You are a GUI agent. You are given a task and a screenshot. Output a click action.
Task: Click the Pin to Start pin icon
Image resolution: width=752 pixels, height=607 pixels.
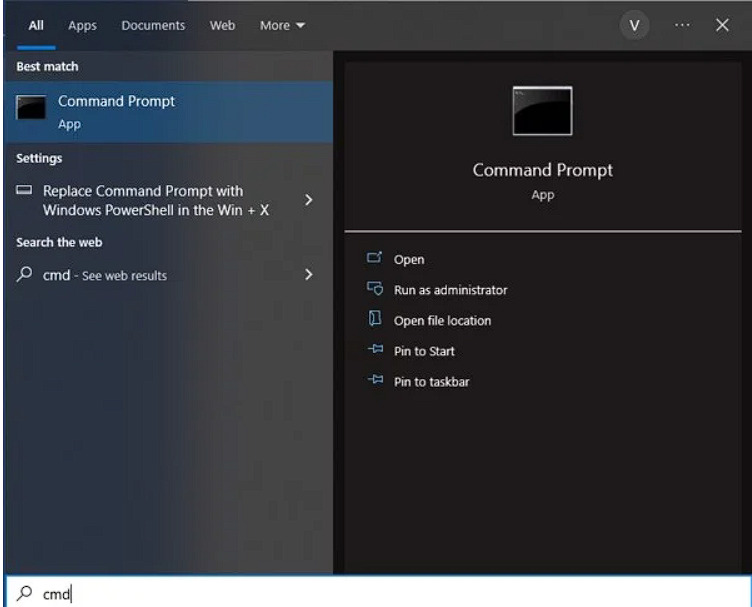(375, 351)
